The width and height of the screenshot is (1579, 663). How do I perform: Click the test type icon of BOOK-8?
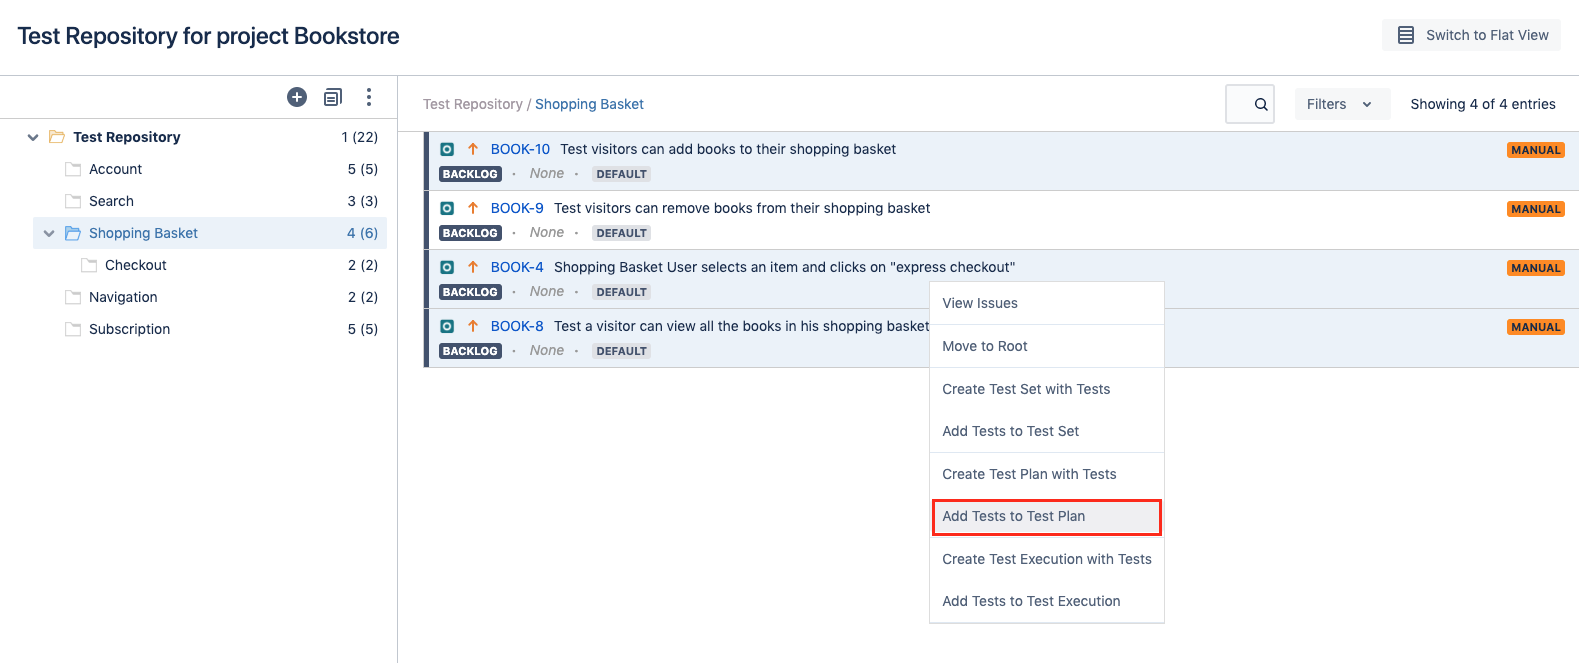[x=447, y=326]
